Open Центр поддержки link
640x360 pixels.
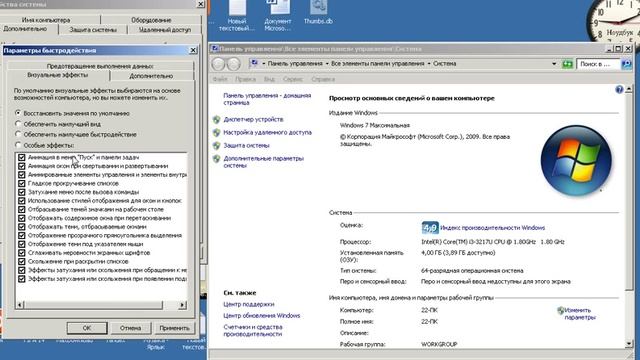point(249,304)
